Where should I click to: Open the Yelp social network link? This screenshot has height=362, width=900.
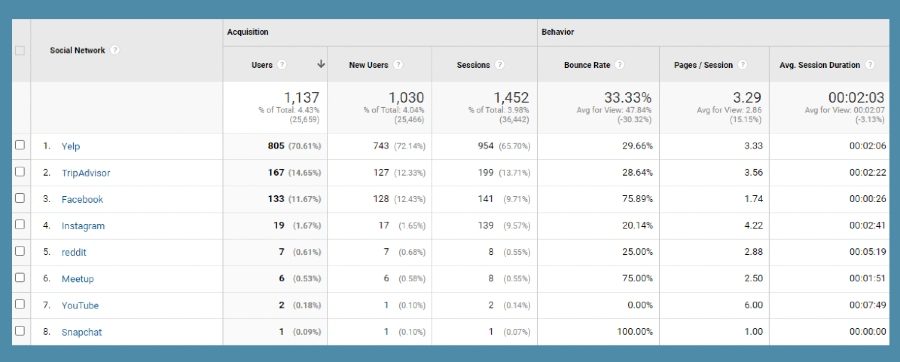(x=71, y=146)
